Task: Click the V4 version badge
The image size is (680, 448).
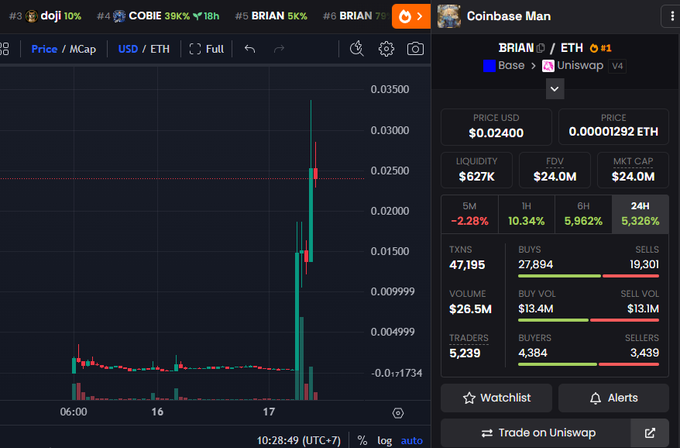Action: click(x=617, y=66)
